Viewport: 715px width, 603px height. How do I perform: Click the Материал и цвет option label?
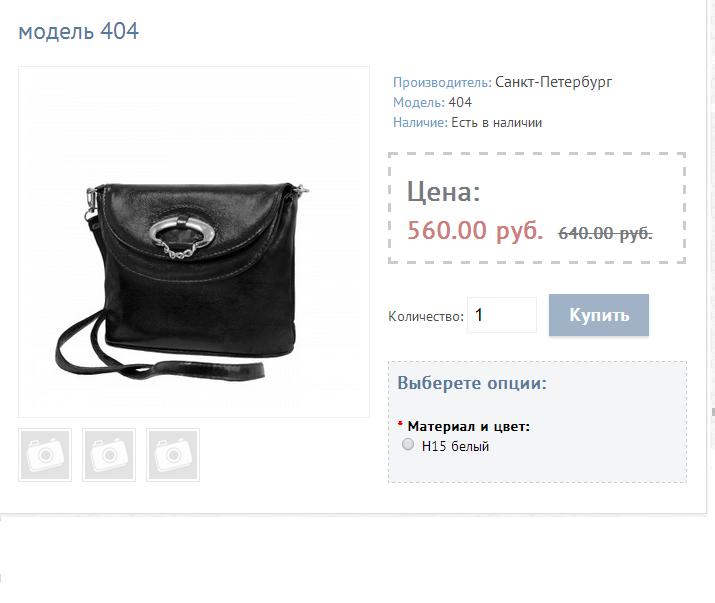click(x=468, y=426)
